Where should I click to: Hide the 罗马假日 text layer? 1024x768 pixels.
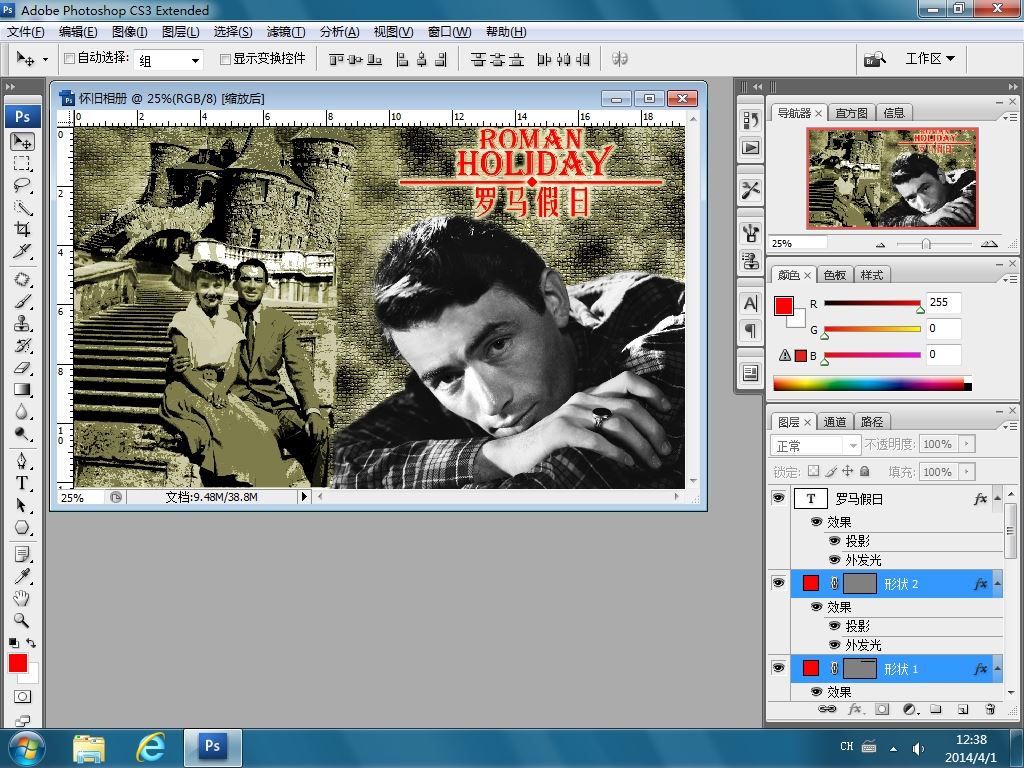coord(778,498)
